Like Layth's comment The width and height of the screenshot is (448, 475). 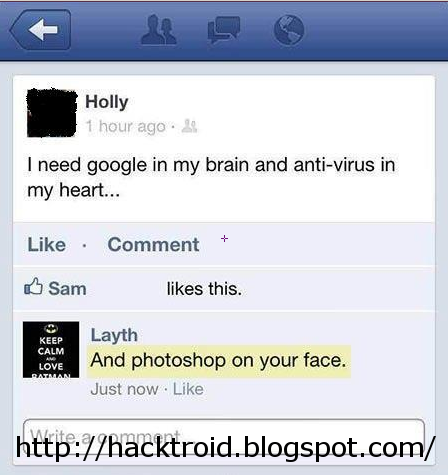[188, 389]
